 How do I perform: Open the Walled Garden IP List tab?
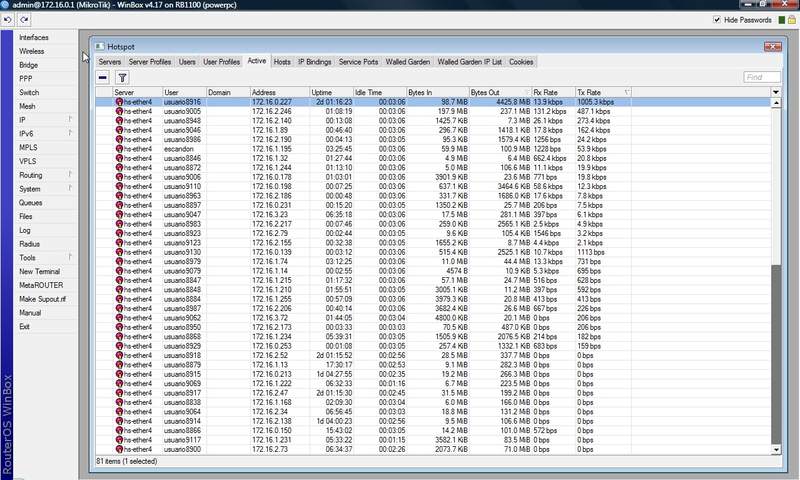click(469, 62)
